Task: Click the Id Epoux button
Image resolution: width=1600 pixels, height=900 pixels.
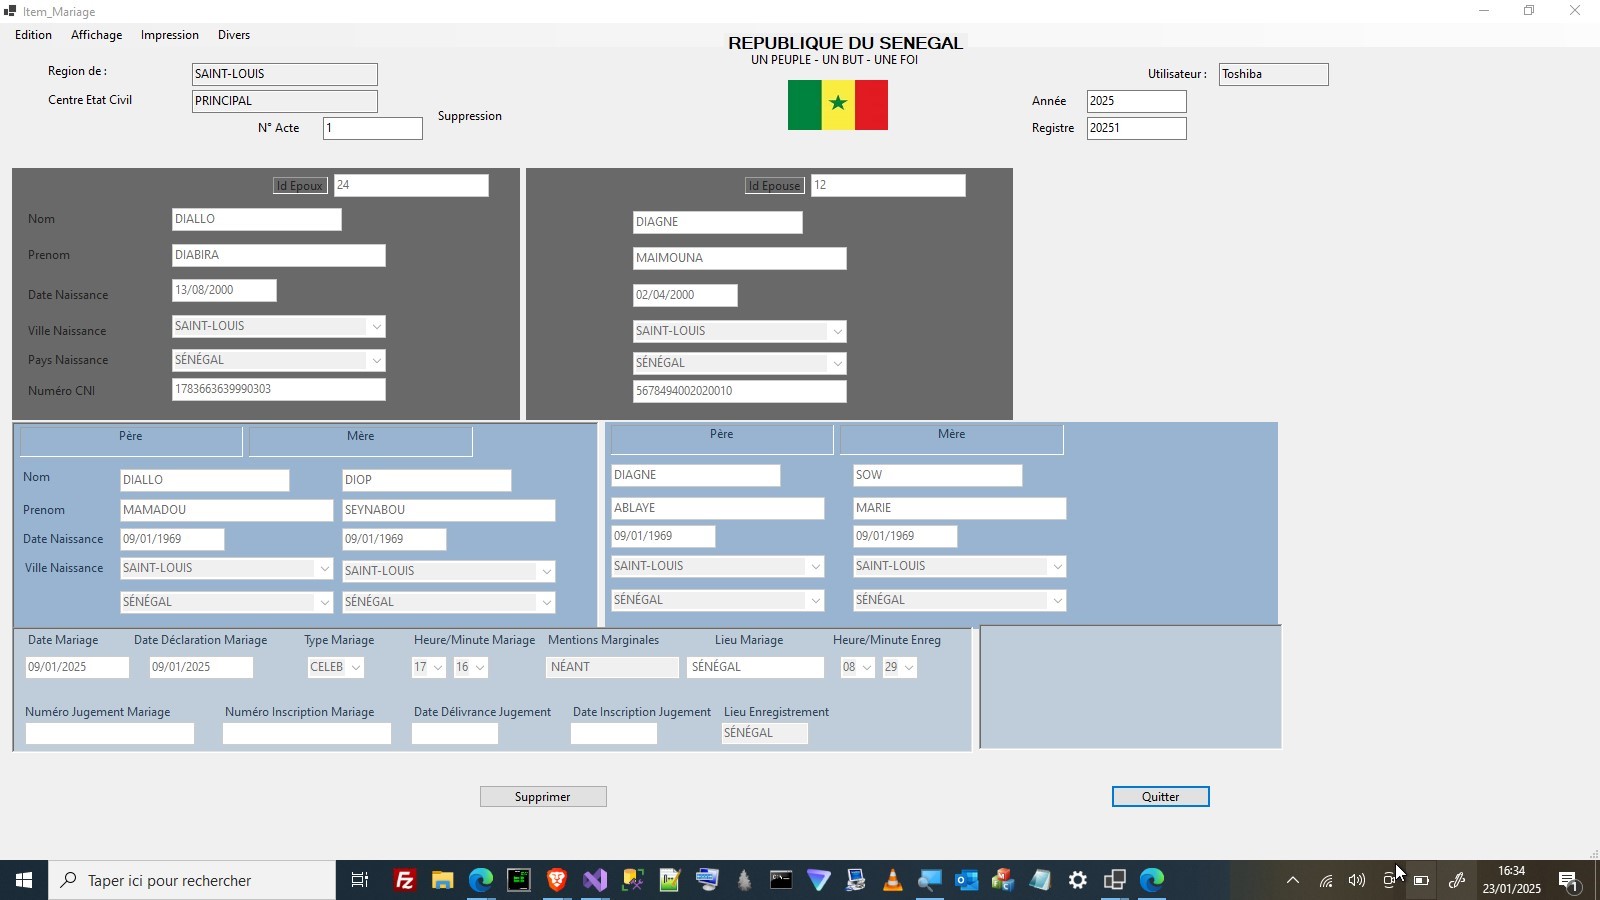Action: [300, 186]
